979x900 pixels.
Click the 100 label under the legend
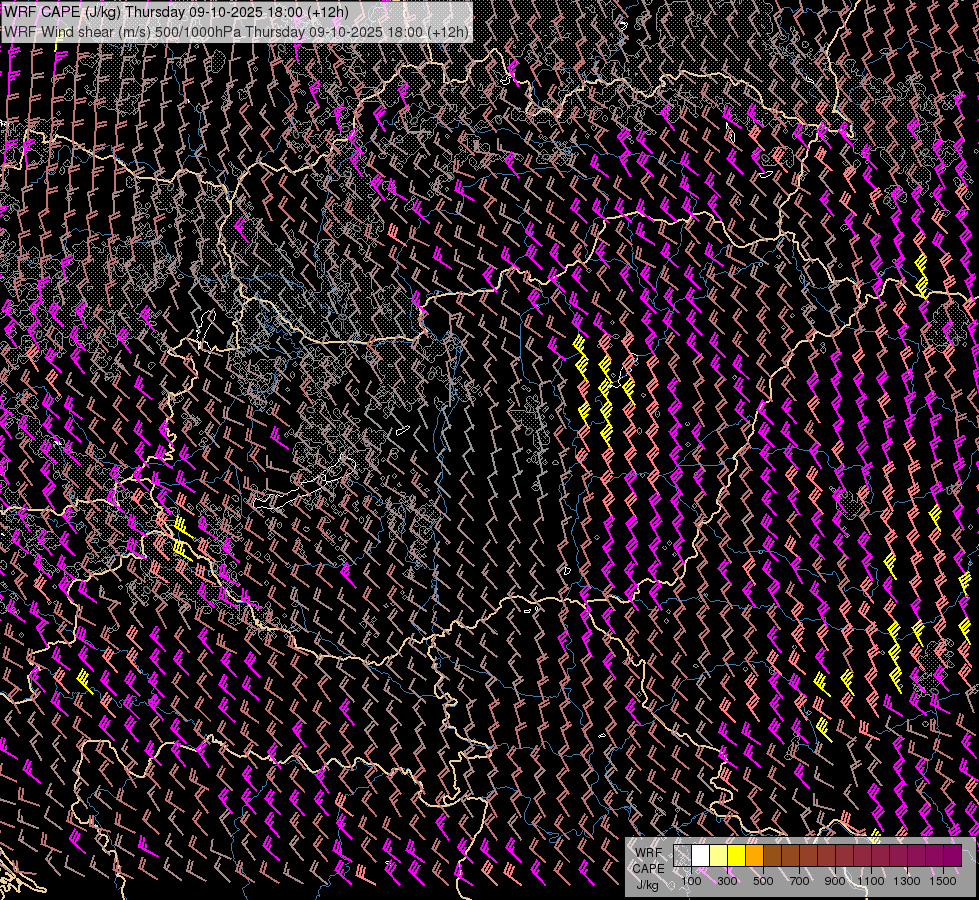[691, 881]
